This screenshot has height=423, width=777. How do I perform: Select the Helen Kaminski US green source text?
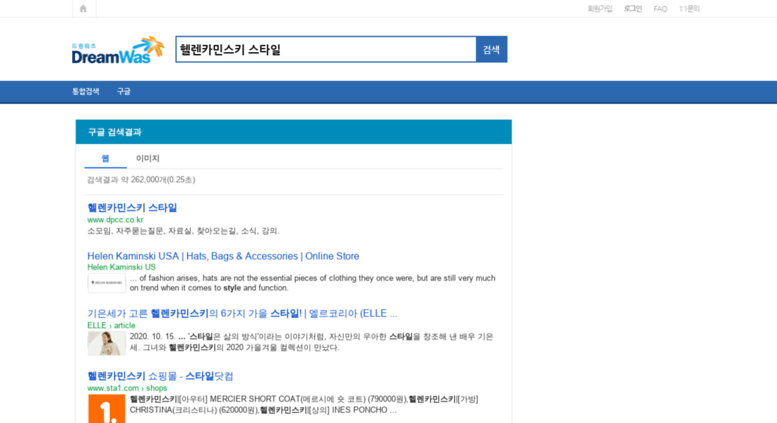121,267
